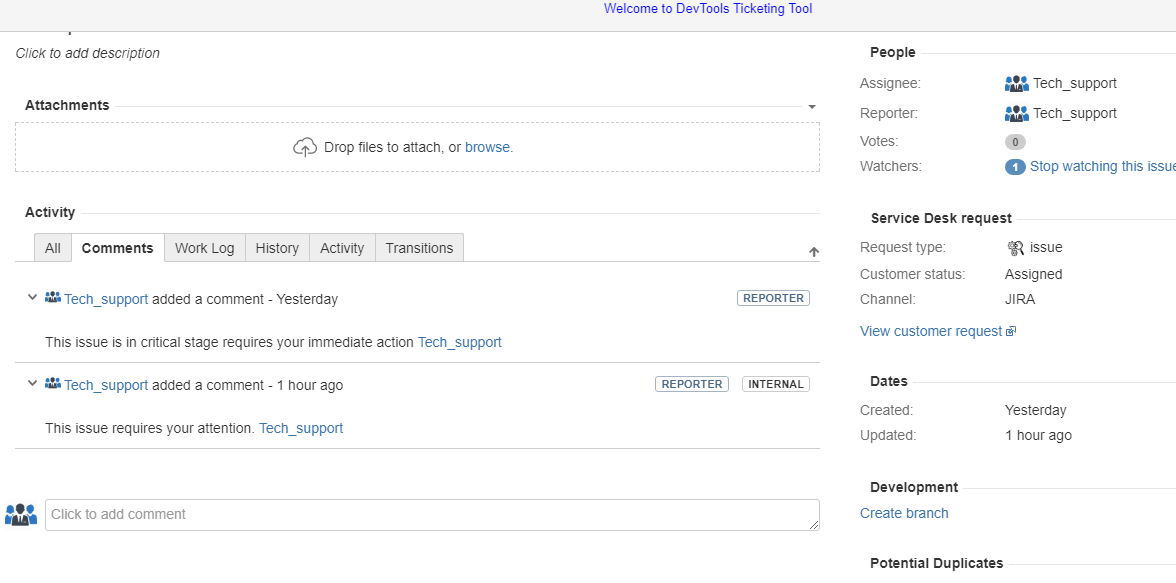Click the watchers count badge
This screenshot has width=1176, height=583.
(x=1015, y=167)
